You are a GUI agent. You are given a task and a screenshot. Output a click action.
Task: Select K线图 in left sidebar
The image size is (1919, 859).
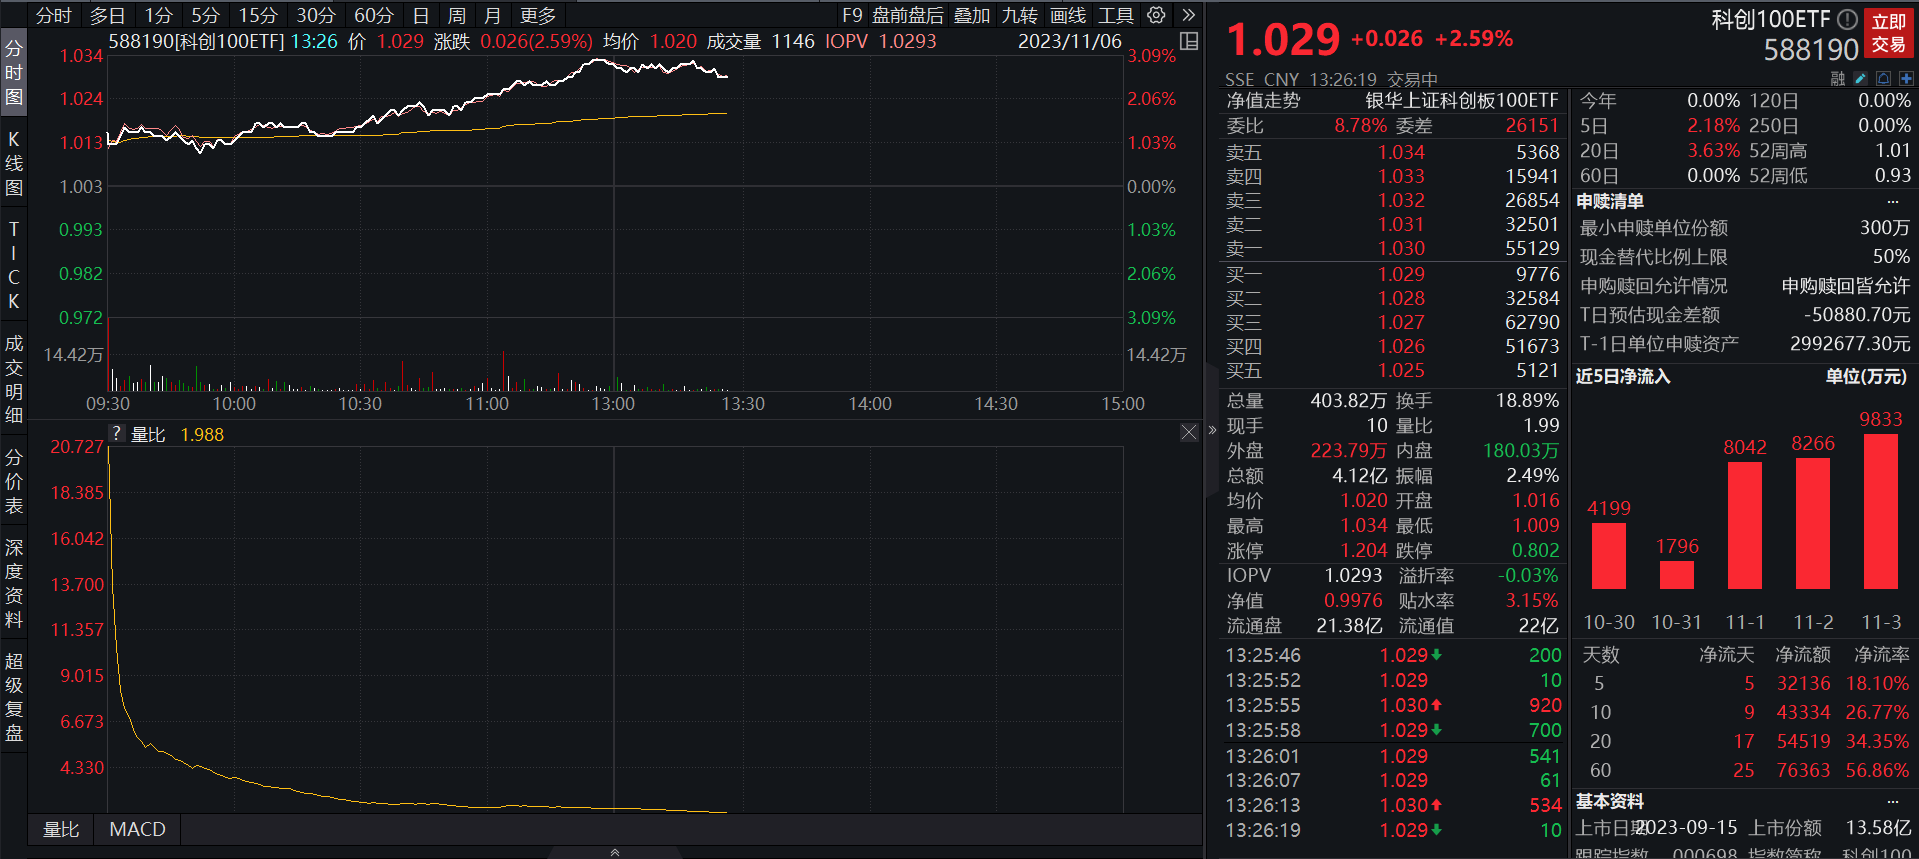coord(14,163)
